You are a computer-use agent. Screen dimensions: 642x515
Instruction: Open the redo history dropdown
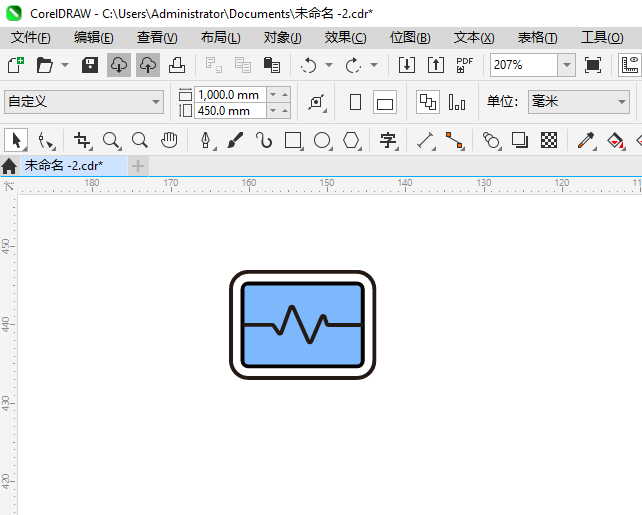tap(374, 65)
